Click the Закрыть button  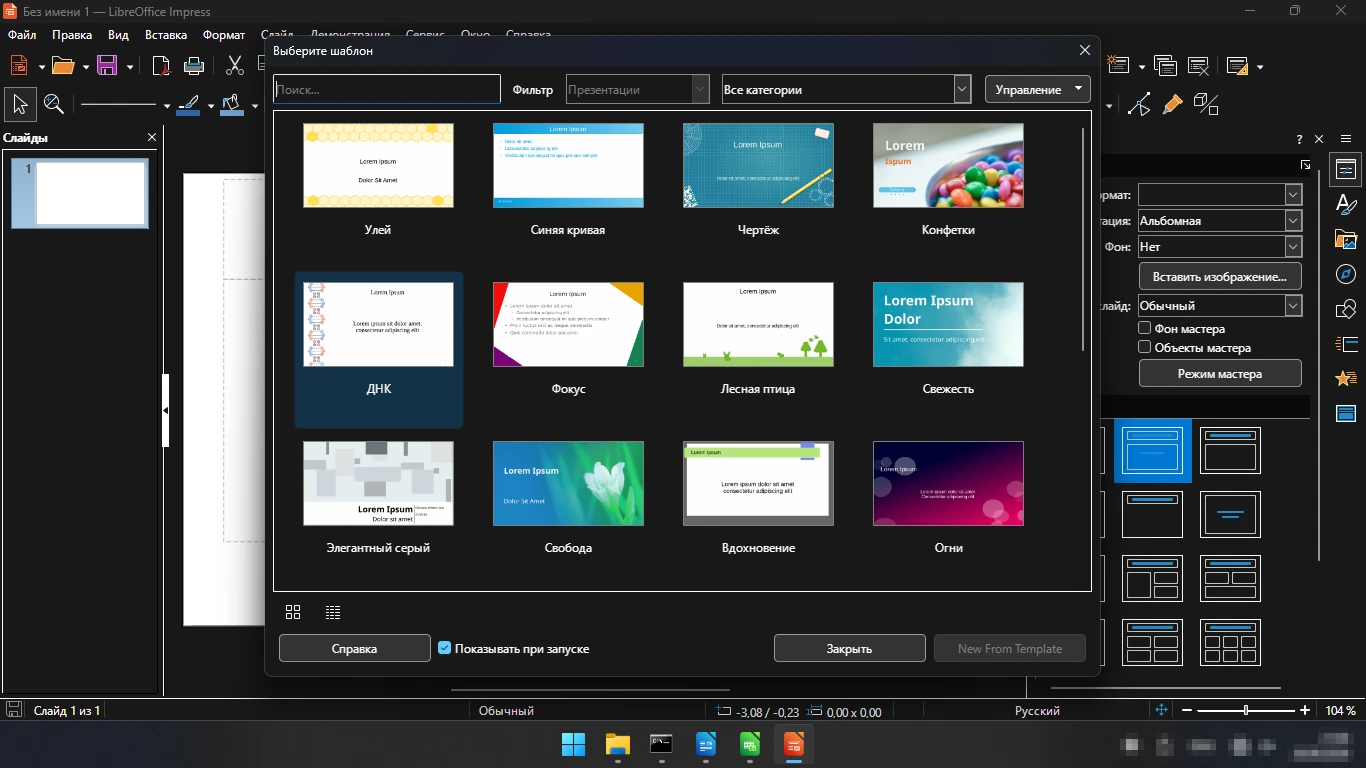849,648
